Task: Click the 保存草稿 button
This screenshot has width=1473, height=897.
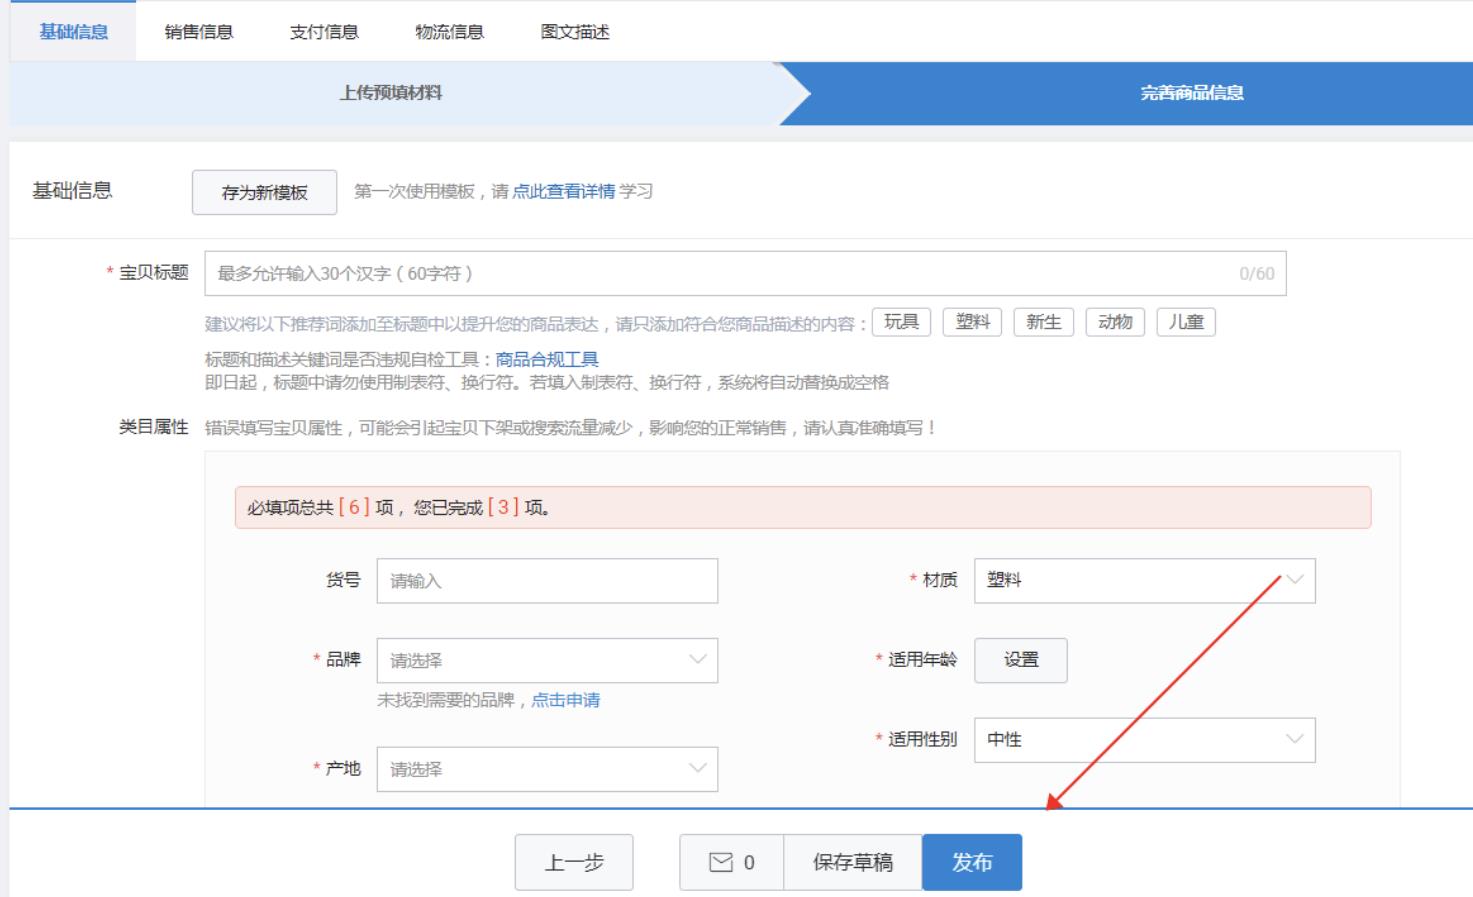Action: [x=853, y=862]
